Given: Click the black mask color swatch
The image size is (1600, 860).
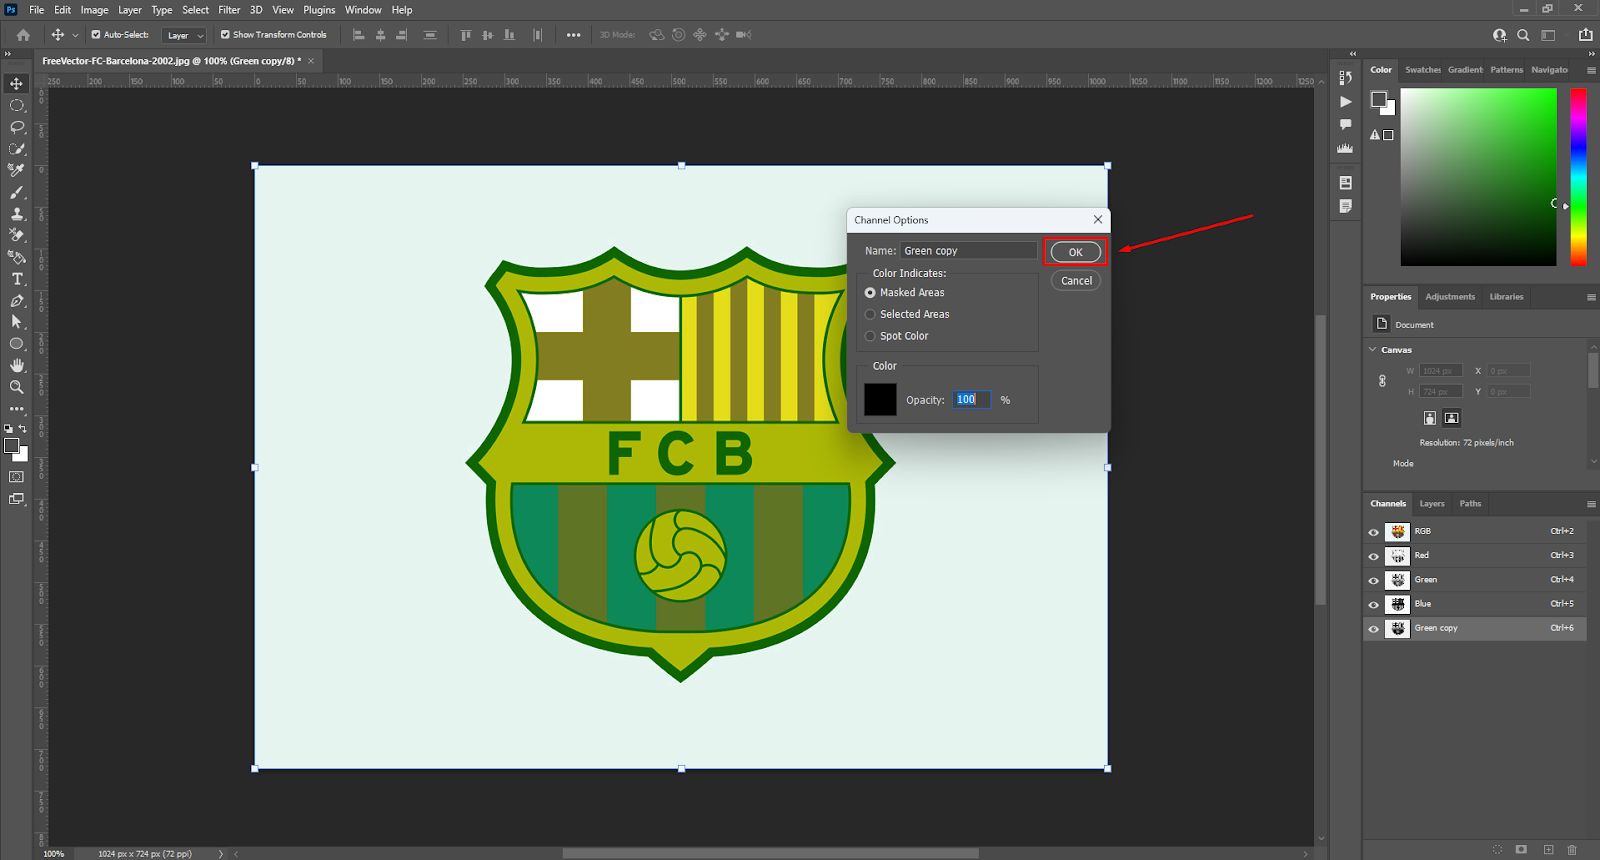Looking at the screenshot, I should (880, 399).
